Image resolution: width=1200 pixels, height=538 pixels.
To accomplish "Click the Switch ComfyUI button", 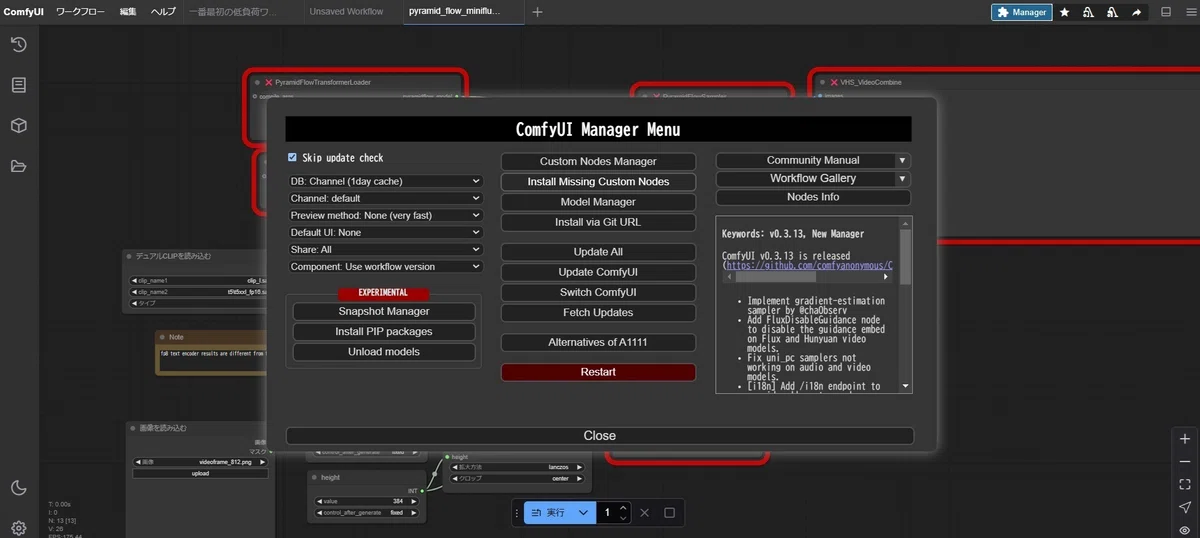I will coord(598,292).
